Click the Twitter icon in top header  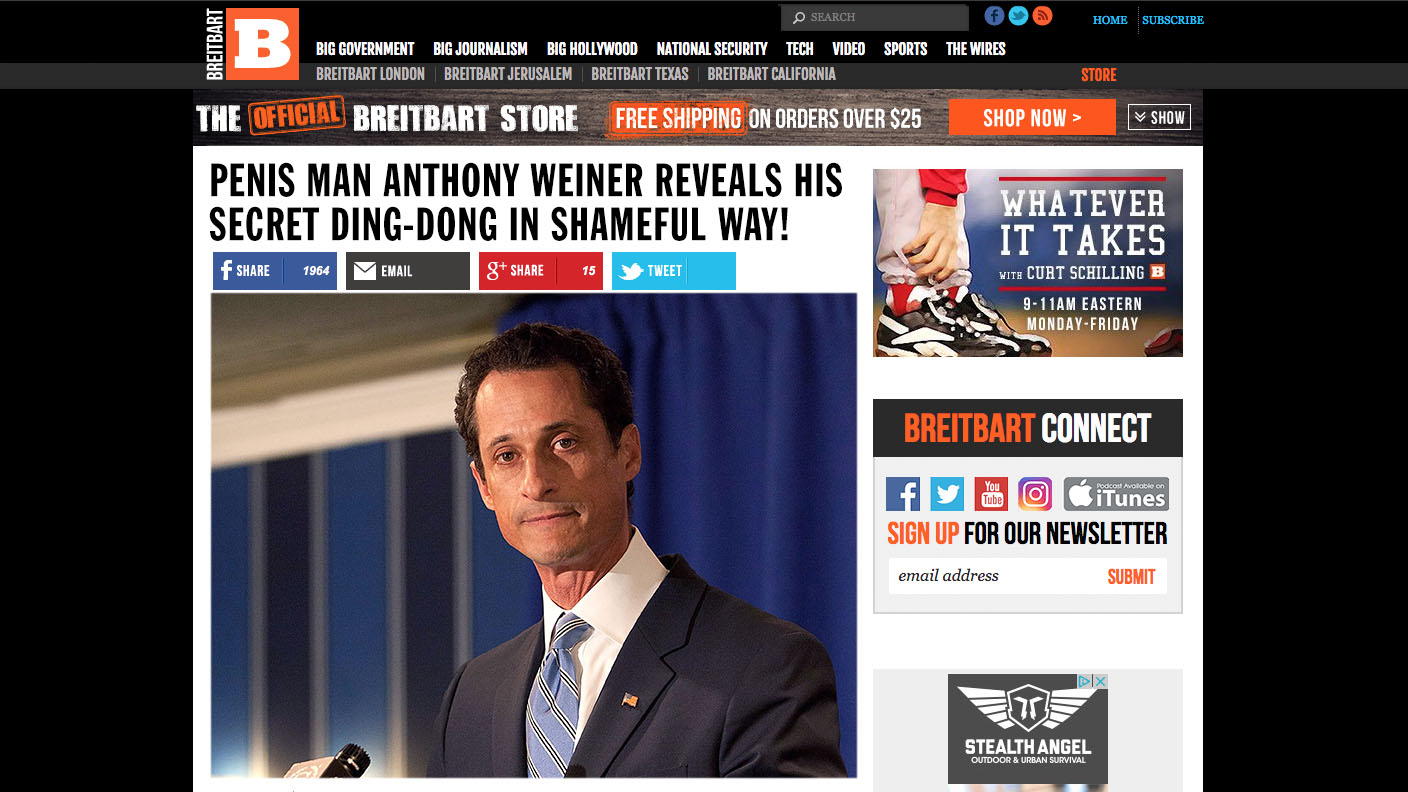[1018, 16]
